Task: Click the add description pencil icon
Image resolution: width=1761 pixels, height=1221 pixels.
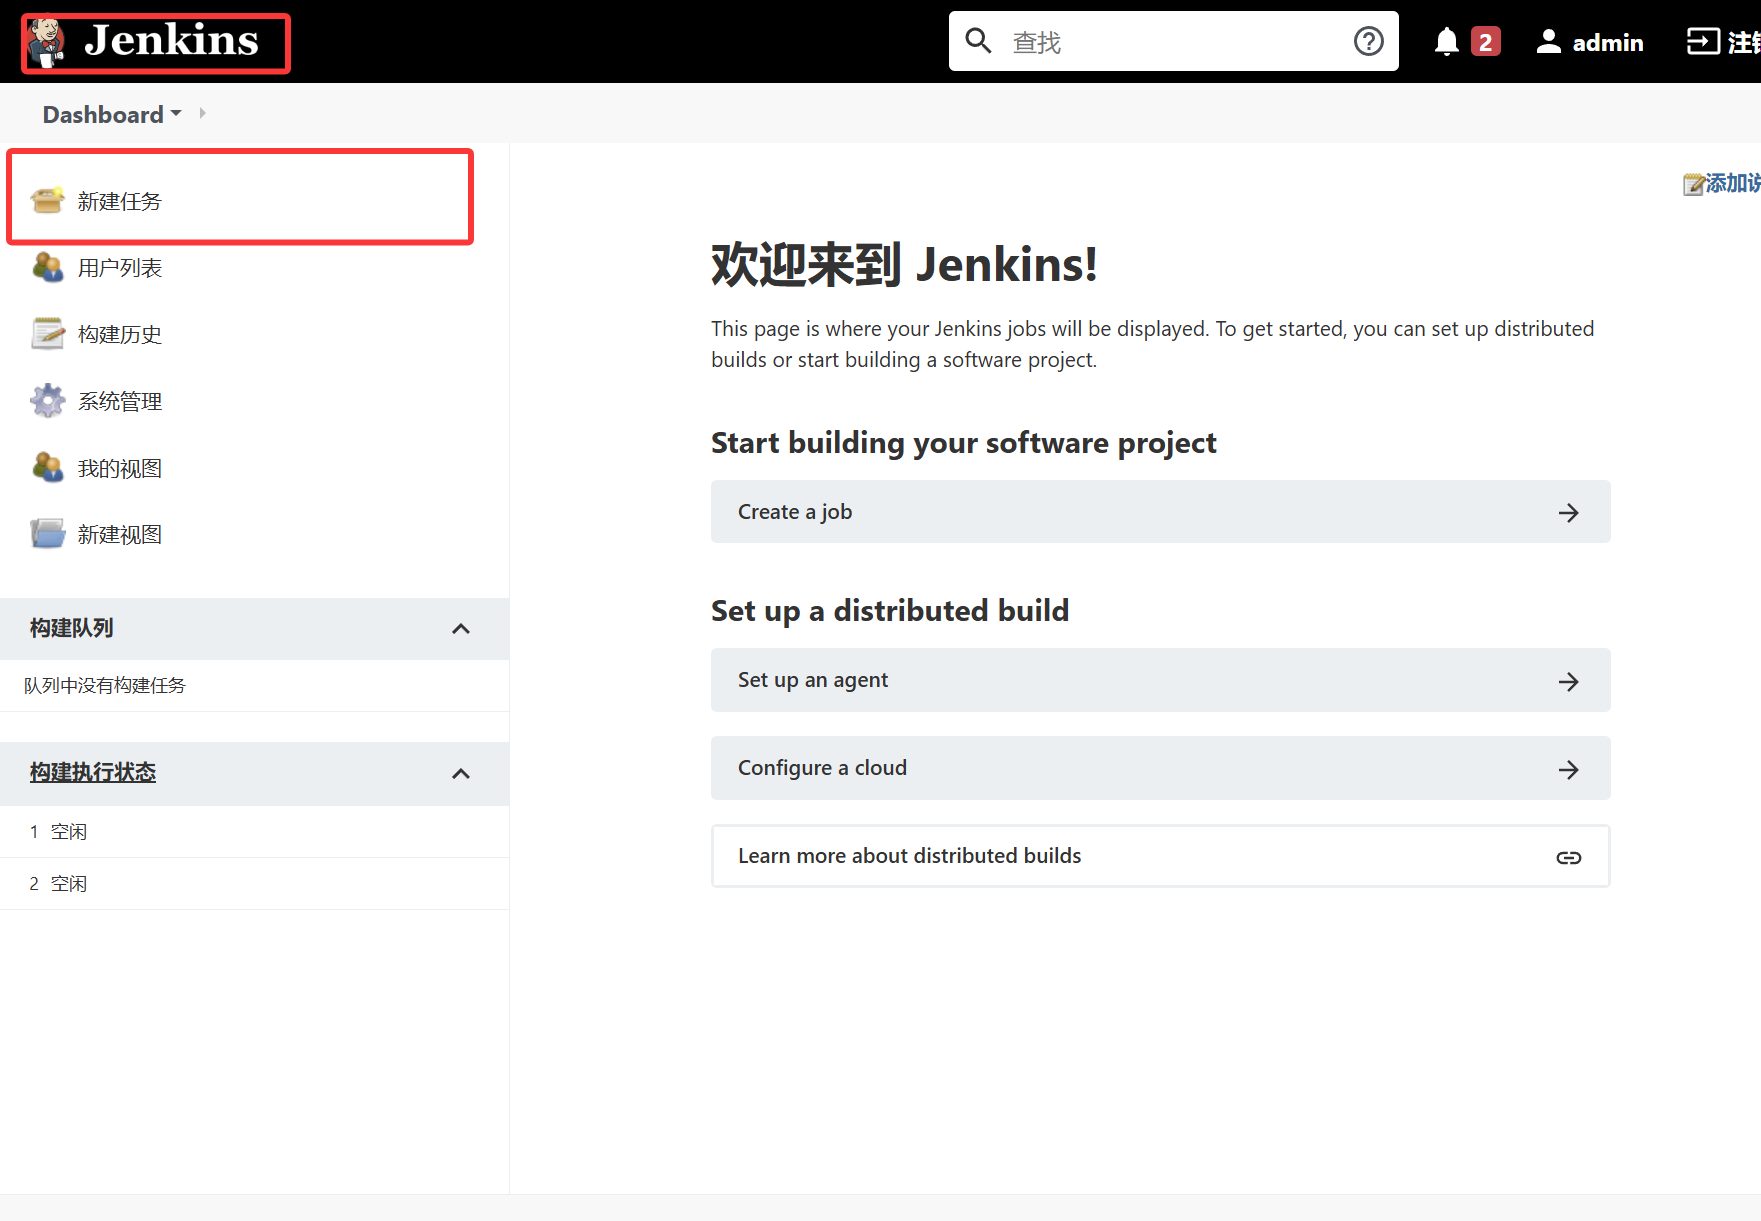Action: tap(1694, 184)
